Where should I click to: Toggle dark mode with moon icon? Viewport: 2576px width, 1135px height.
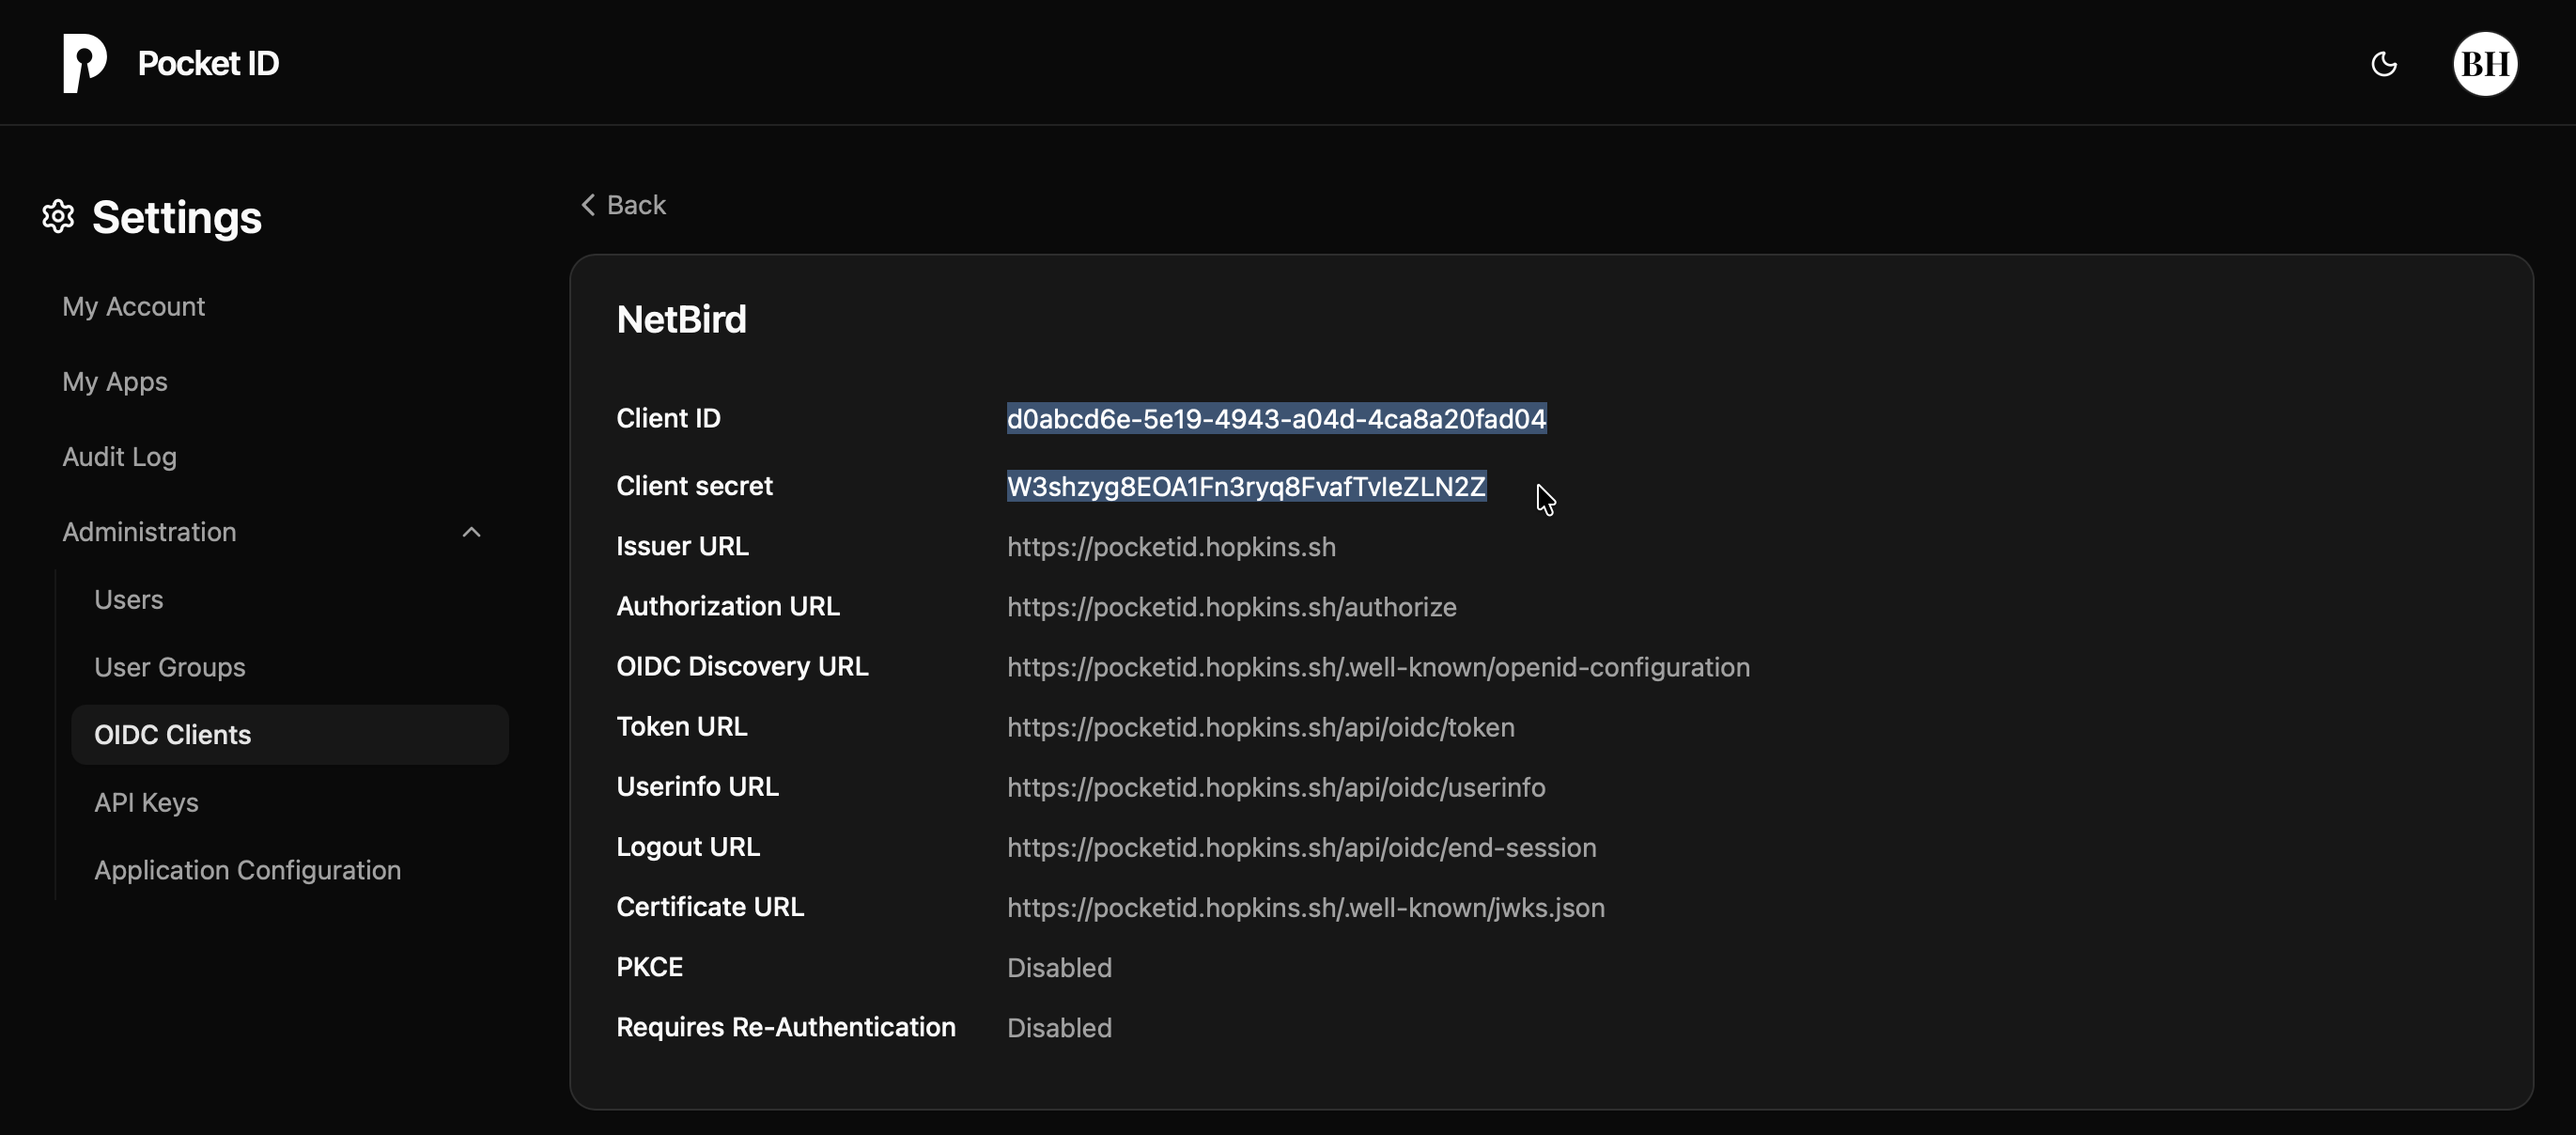coord(2384,64)
